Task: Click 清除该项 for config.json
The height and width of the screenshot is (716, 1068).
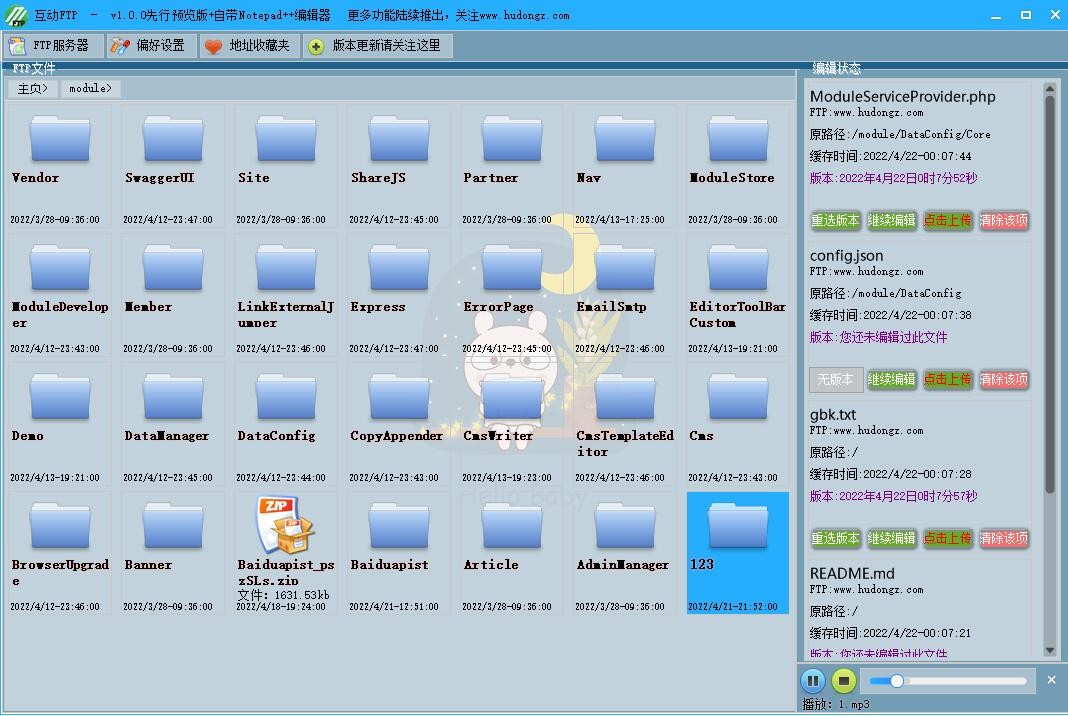Action: pos(1004,379)
